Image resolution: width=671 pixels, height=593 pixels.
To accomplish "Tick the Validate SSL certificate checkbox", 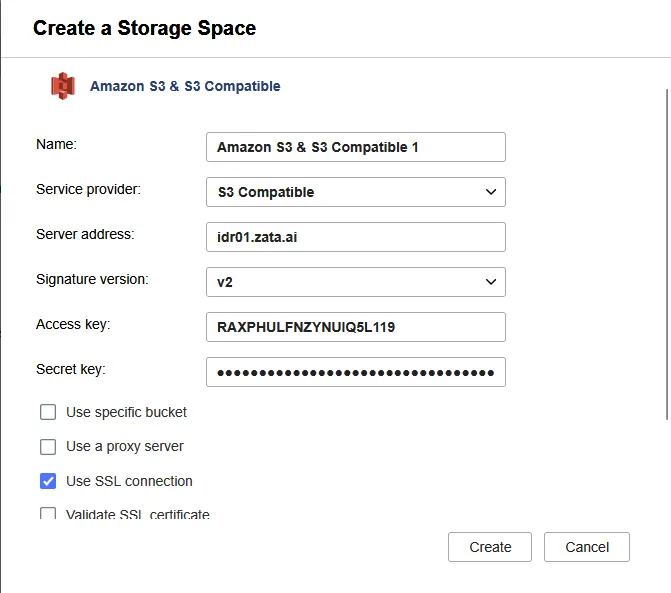I will 48,513.
